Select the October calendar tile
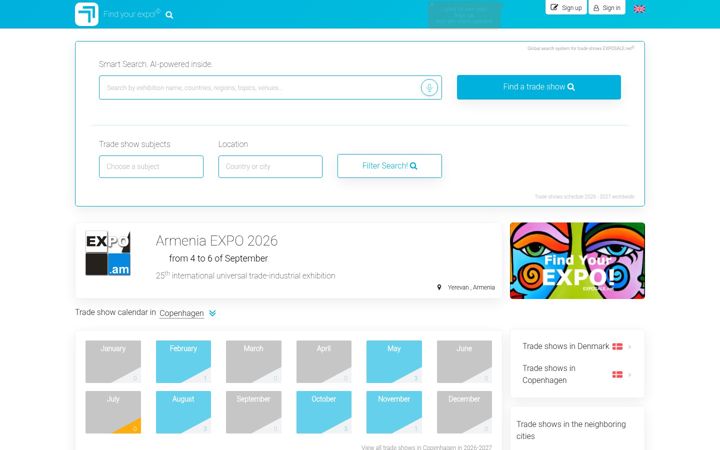 (324, 412)
